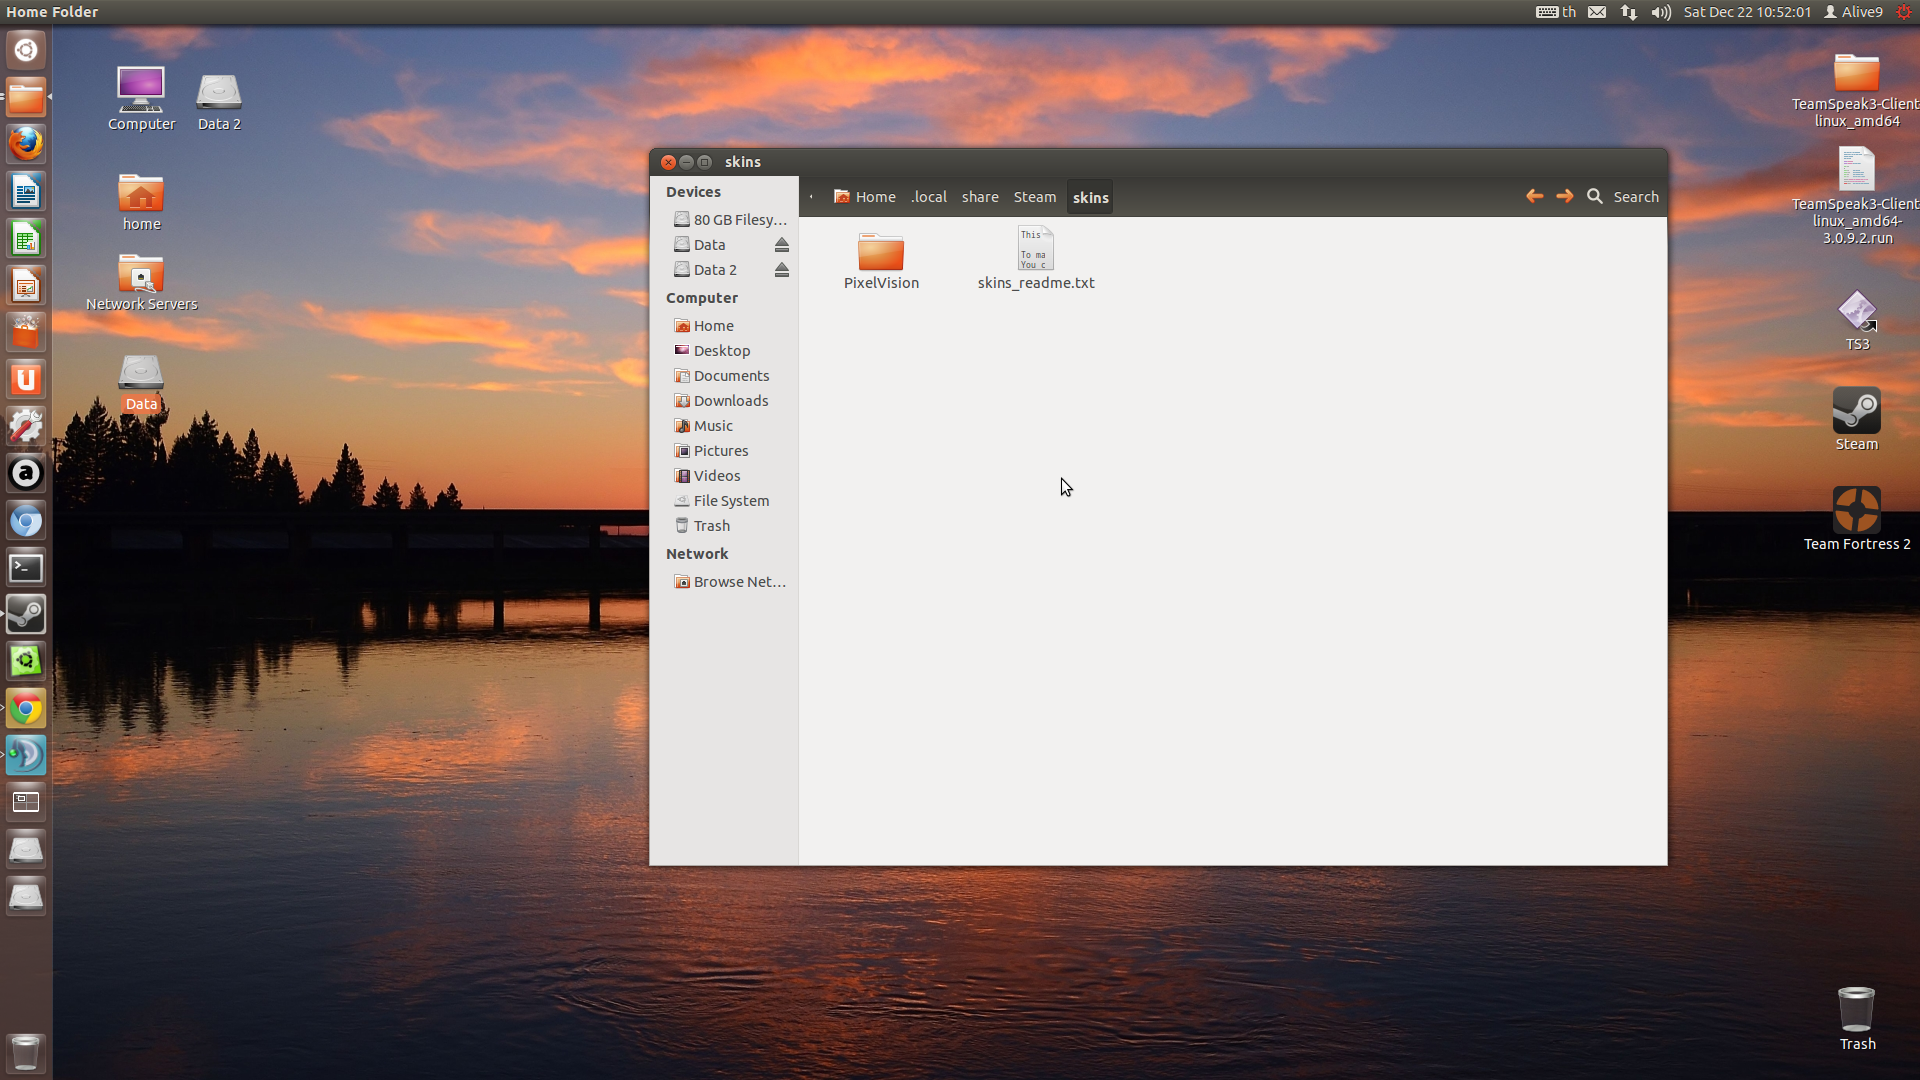The image size is (1920, 1080).
Task: Open the sound volume indicator menu
Action: [x=1661, y=12]
